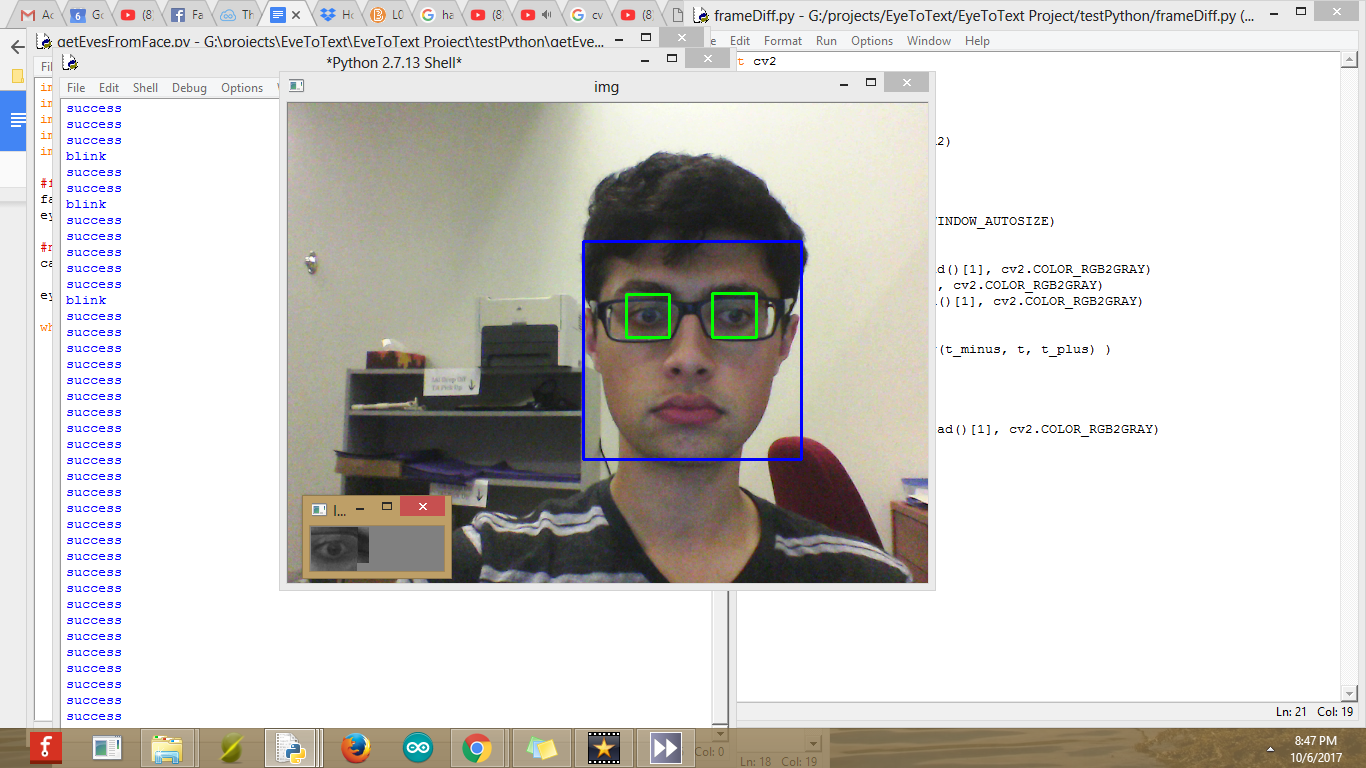Open the Run menu in frameDiff.py editor
Image resolution: width=1366 pixels, height=768 pixels.
coord(826,41)
